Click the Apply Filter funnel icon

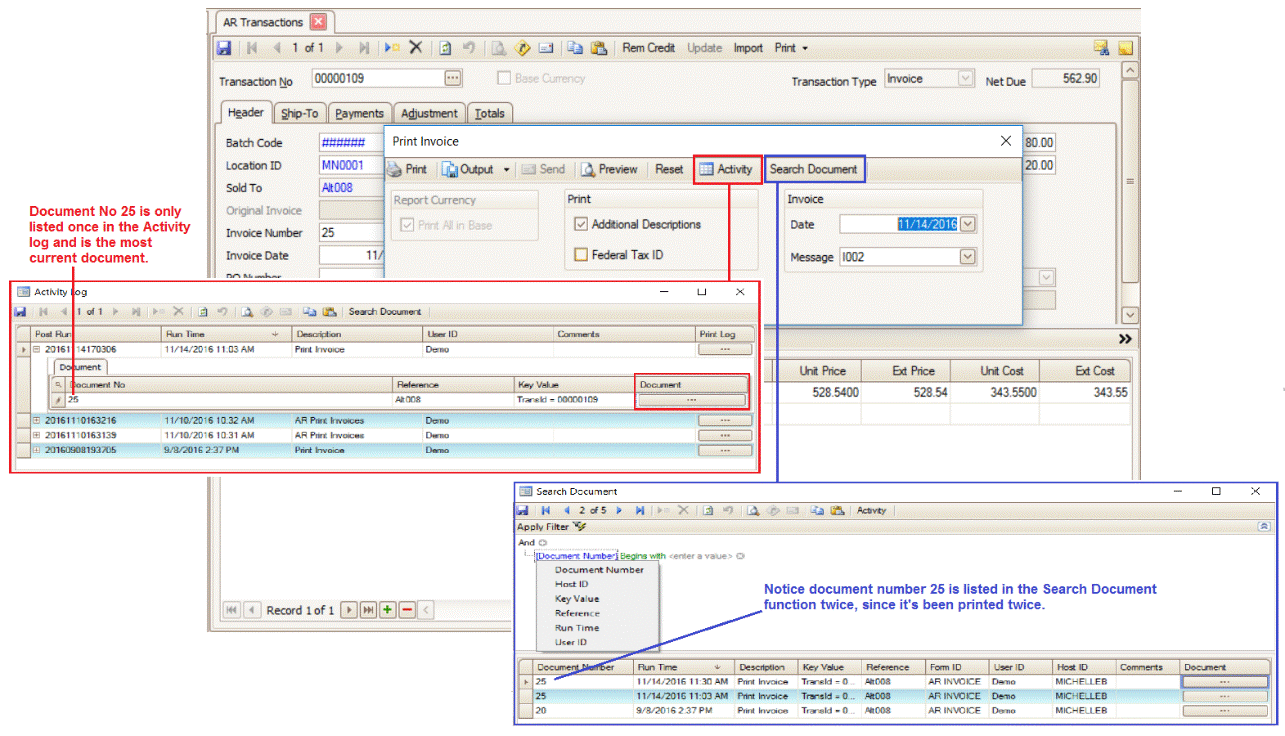point(580,526)
